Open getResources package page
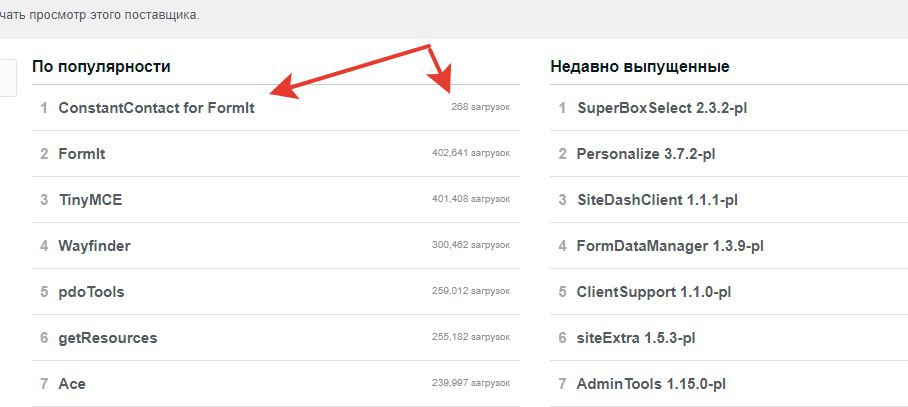Image resolution: width=908 pixels, height=407 pixels. click(x=108, y=338)
